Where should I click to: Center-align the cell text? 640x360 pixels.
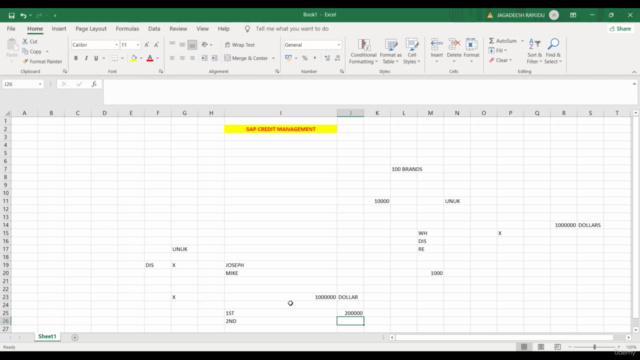pyautogui.click(x=182, y=58)
